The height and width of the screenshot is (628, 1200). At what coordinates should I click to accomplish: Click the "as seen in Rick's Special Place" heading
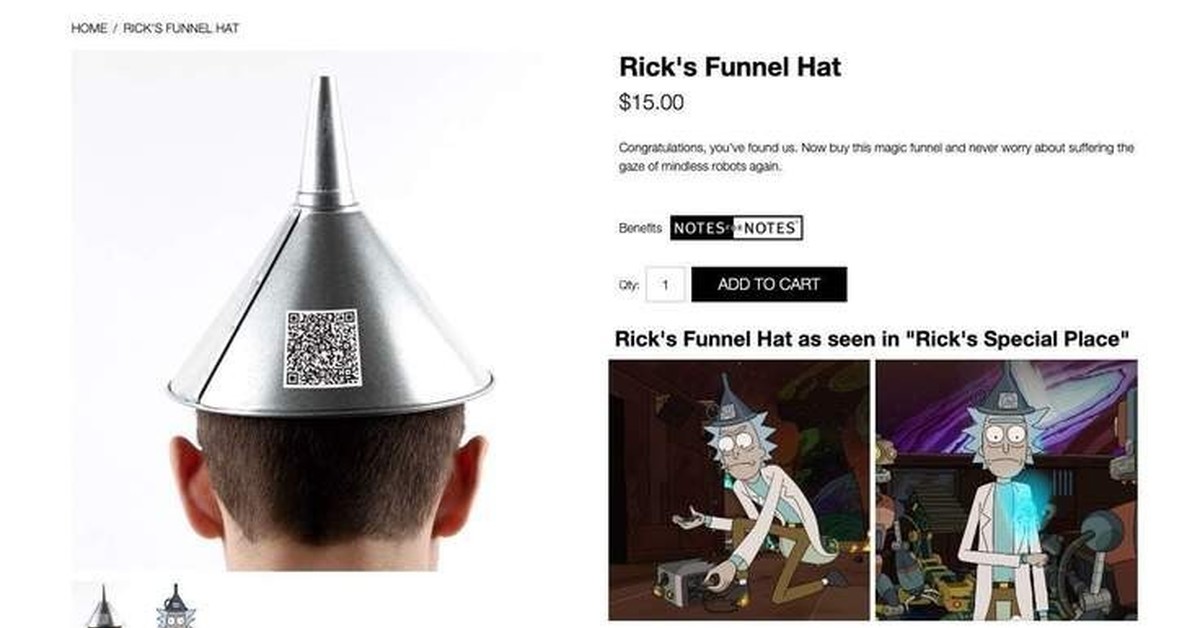point(872,338)
